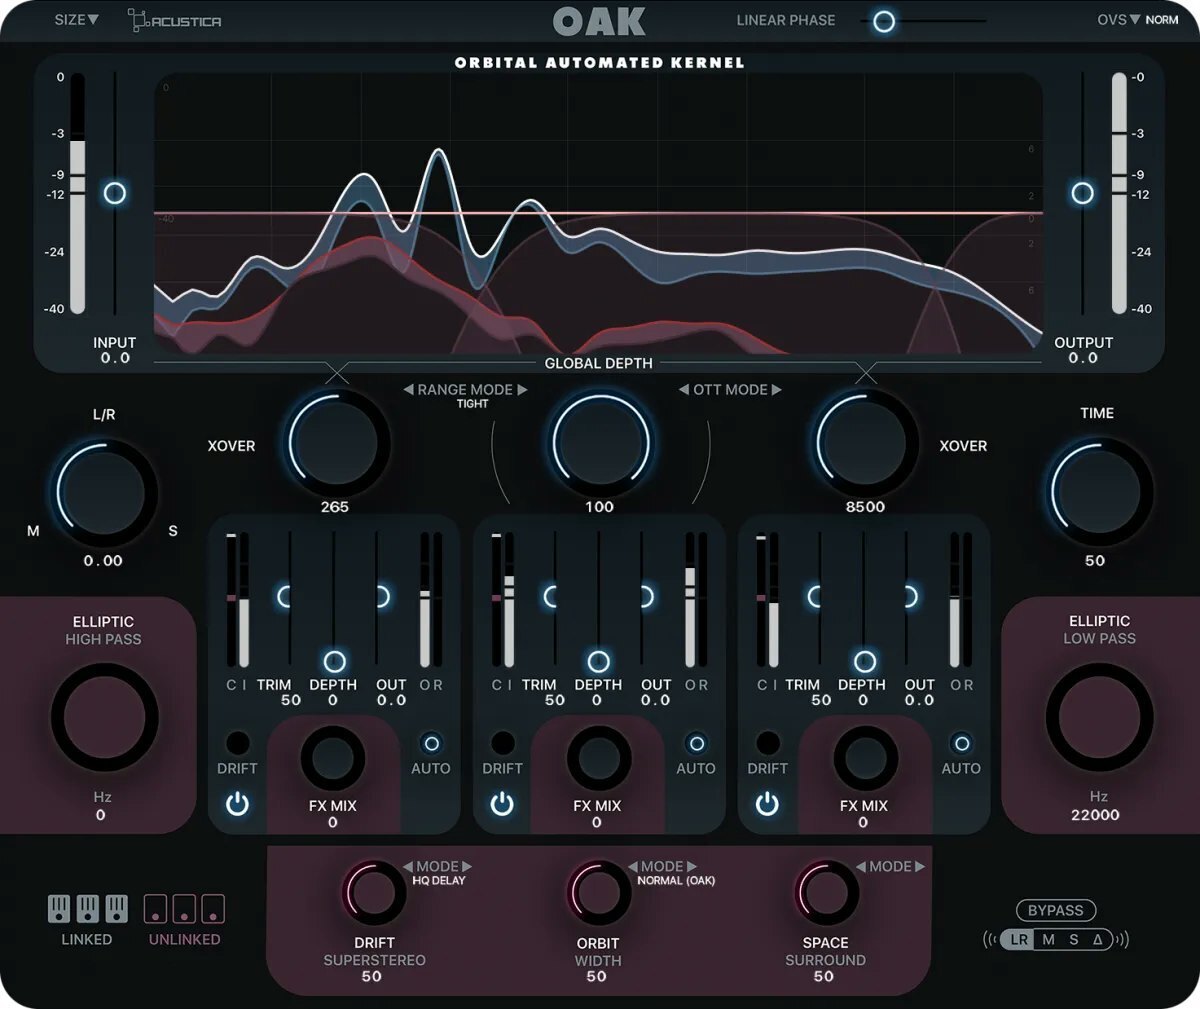The width and height of the screenshot is (1200, 1009).
Task: Toggle AUTO on the mid band
Action: coord(696,743)
